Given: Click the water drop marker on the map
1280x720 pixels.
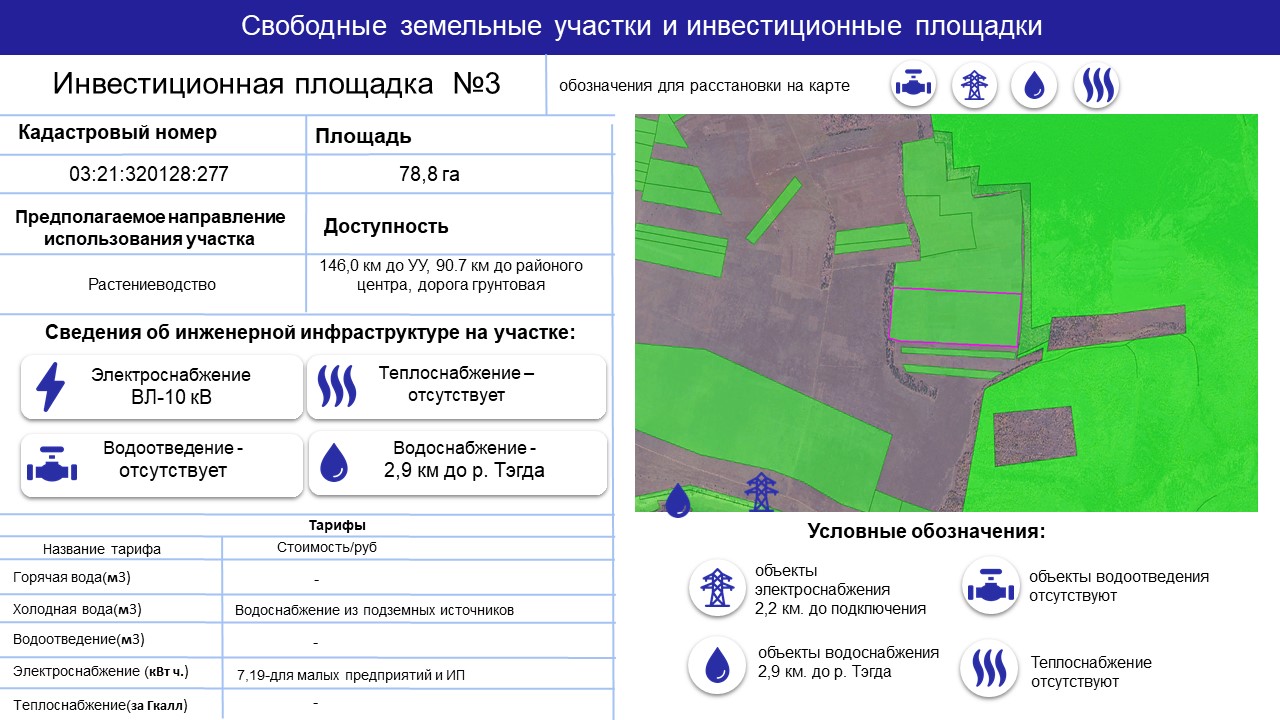Looking at the screenshot, I should pyautogui.click(x=678, y=499).
